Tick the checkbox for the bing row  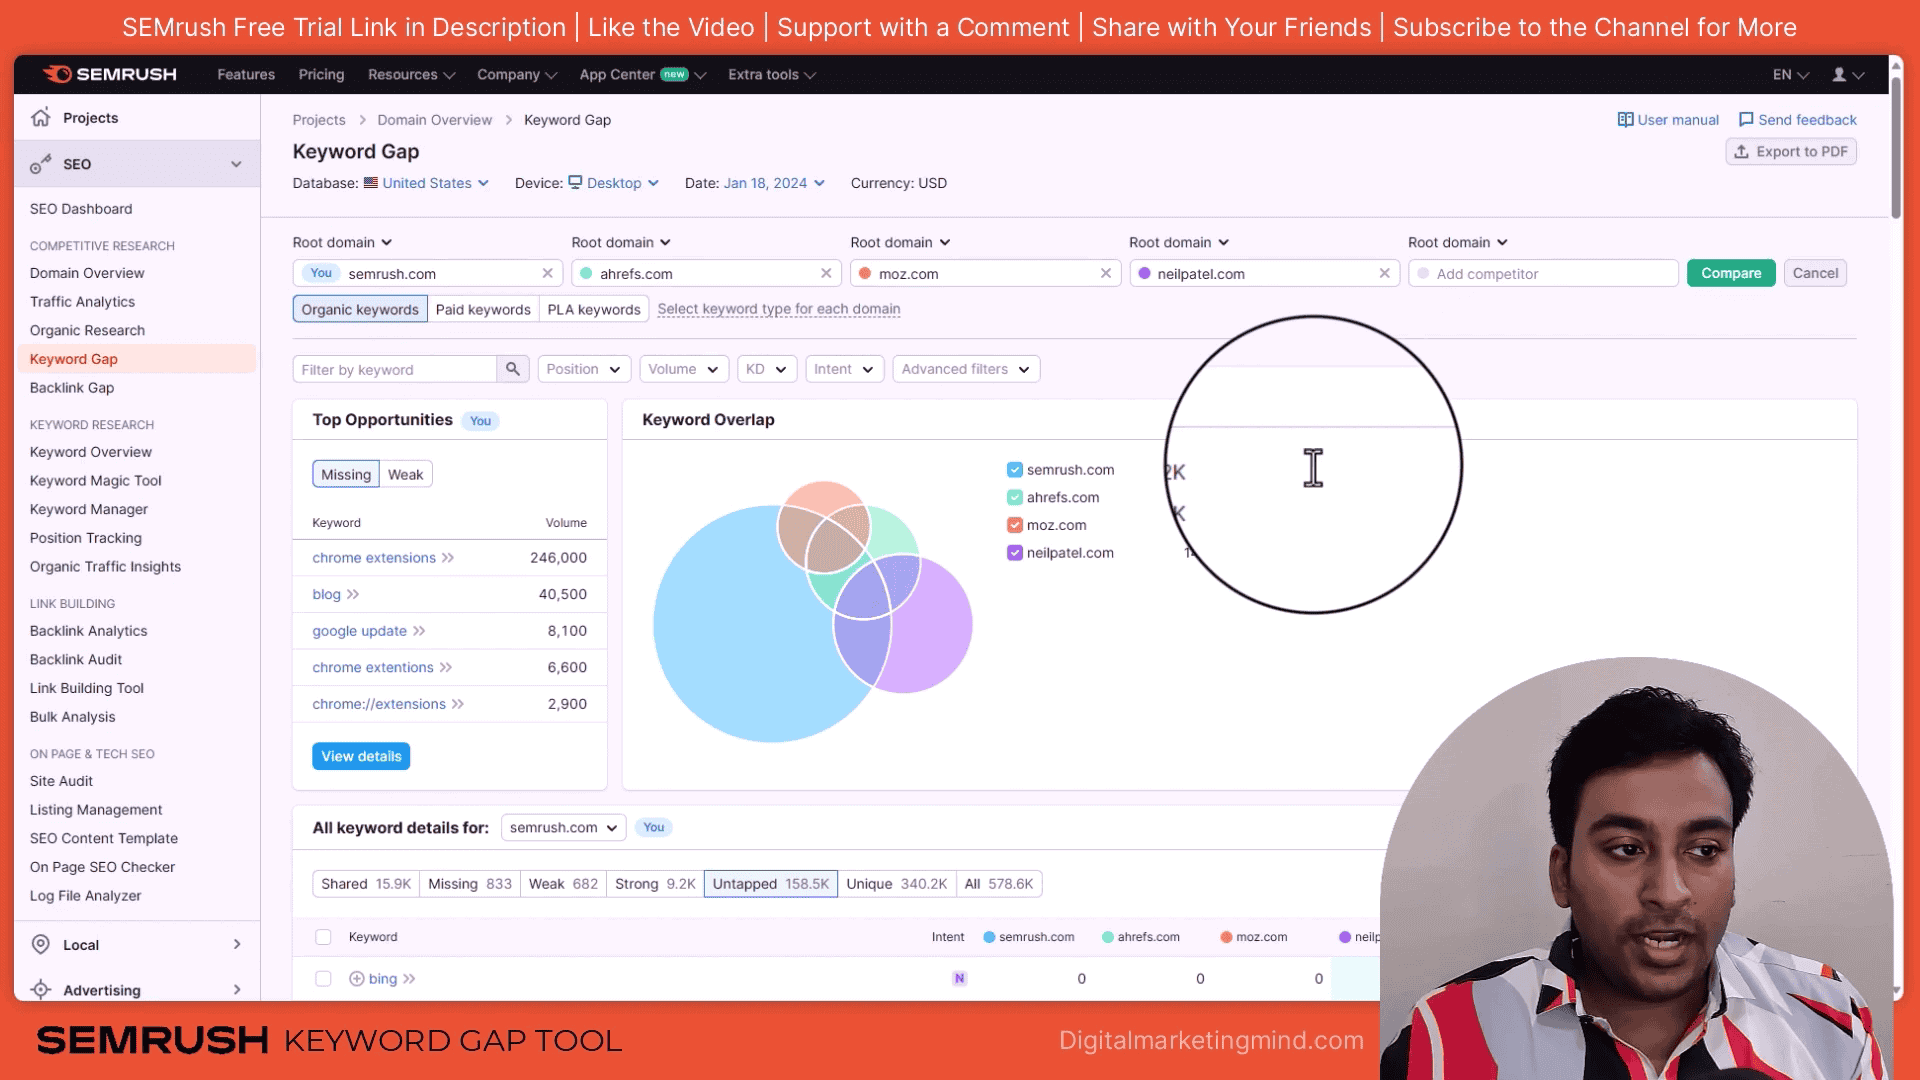pos(323,979)
